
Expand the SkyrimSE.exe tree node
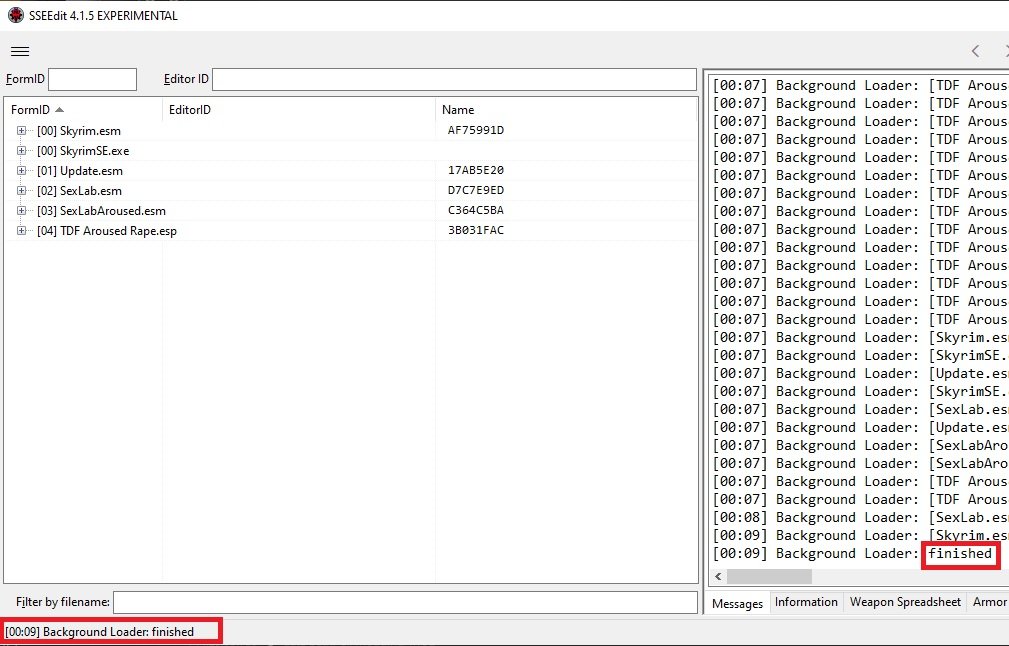[21, 151]
